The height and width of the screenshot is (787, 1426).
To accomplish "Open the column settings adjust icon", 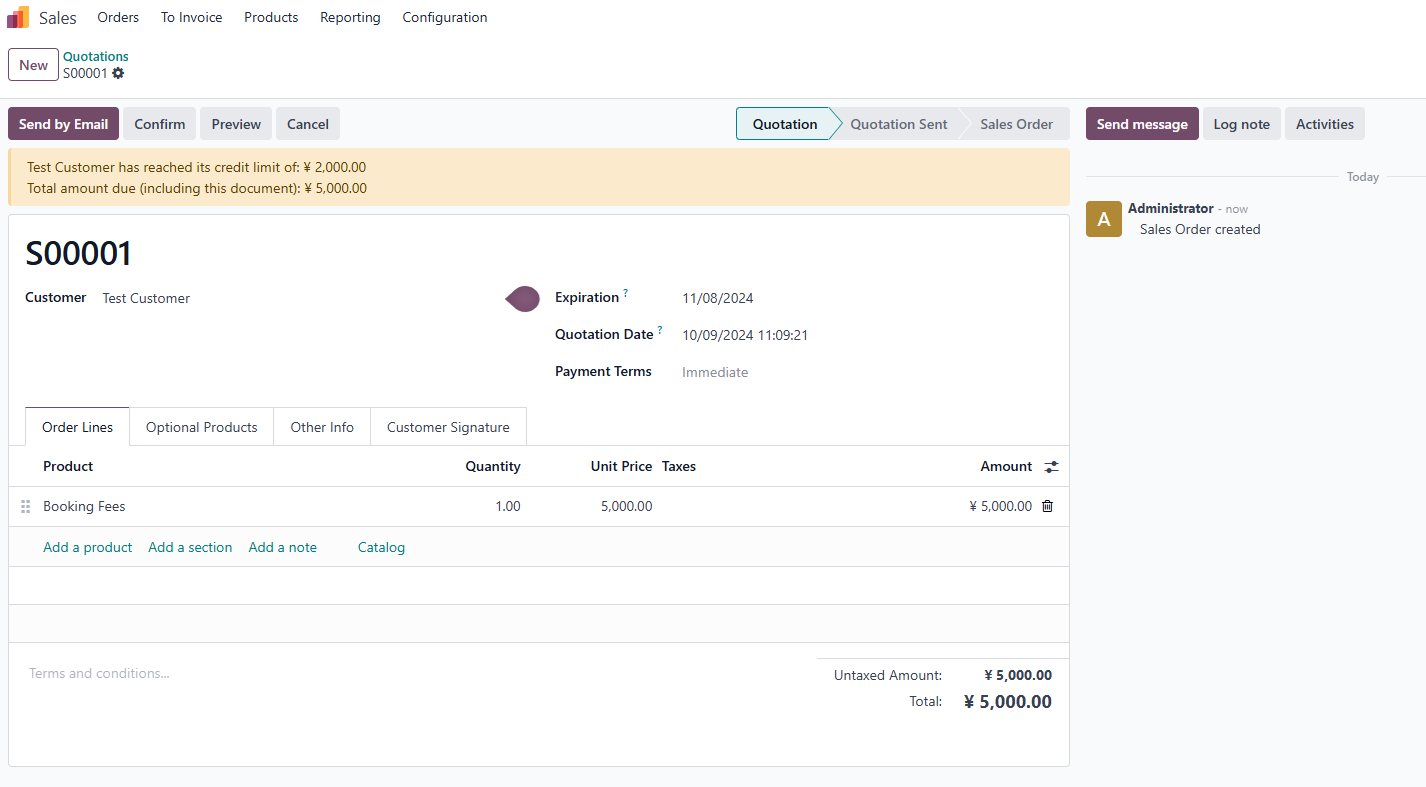I will tap(1051, 467).
